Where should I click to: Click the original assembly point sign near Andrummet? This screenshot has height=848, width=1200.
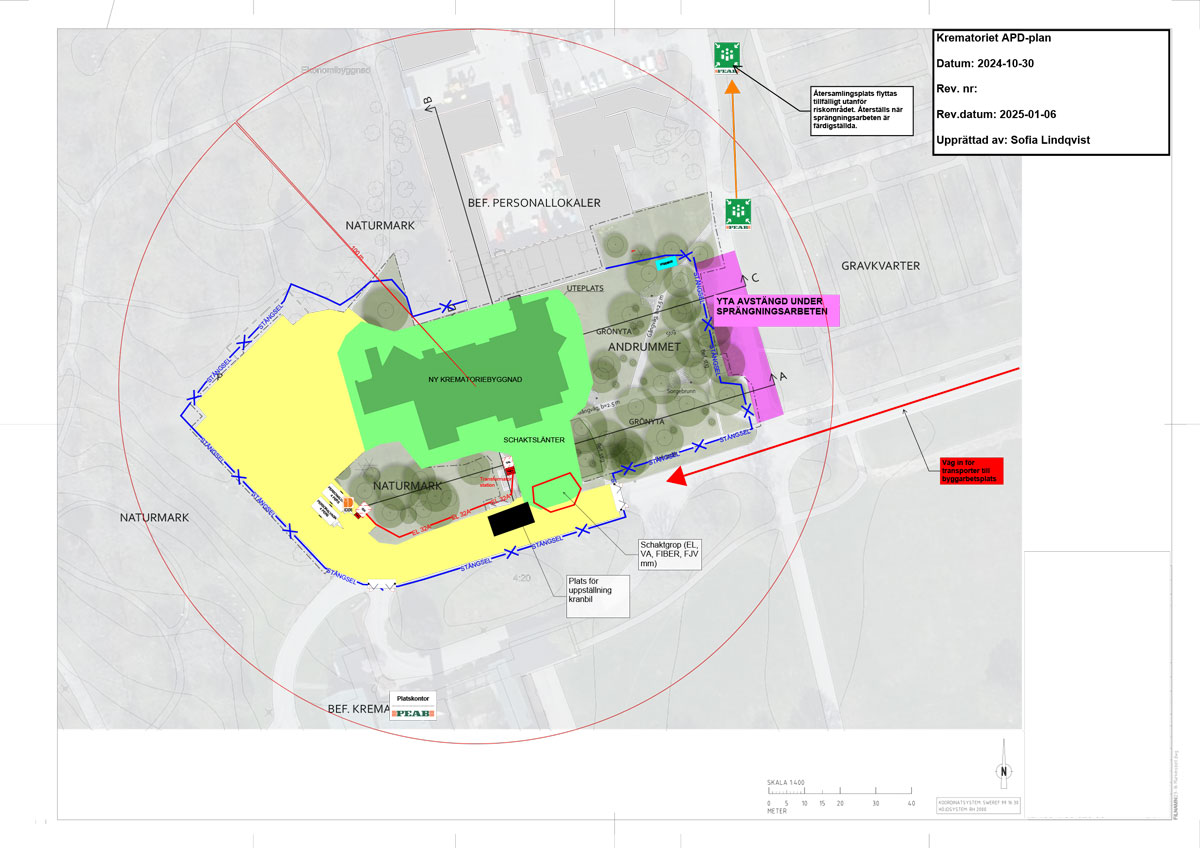tap(738, 214)
